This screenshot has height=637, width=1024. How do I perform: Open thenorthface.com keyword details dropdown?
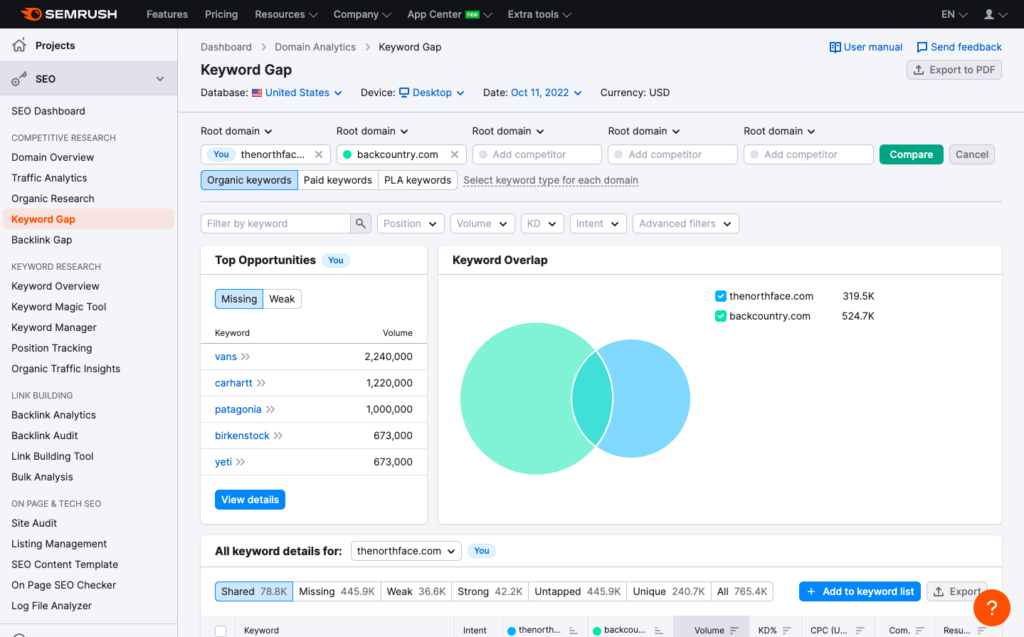(x=406, y=551)
